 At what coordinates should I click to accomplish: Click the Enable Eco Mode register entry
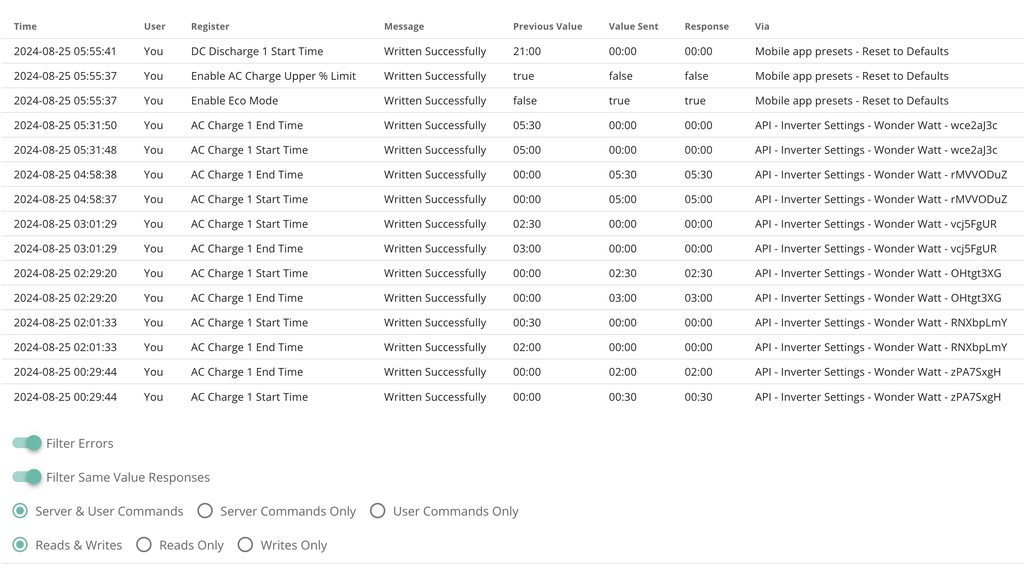click(234, 100)
